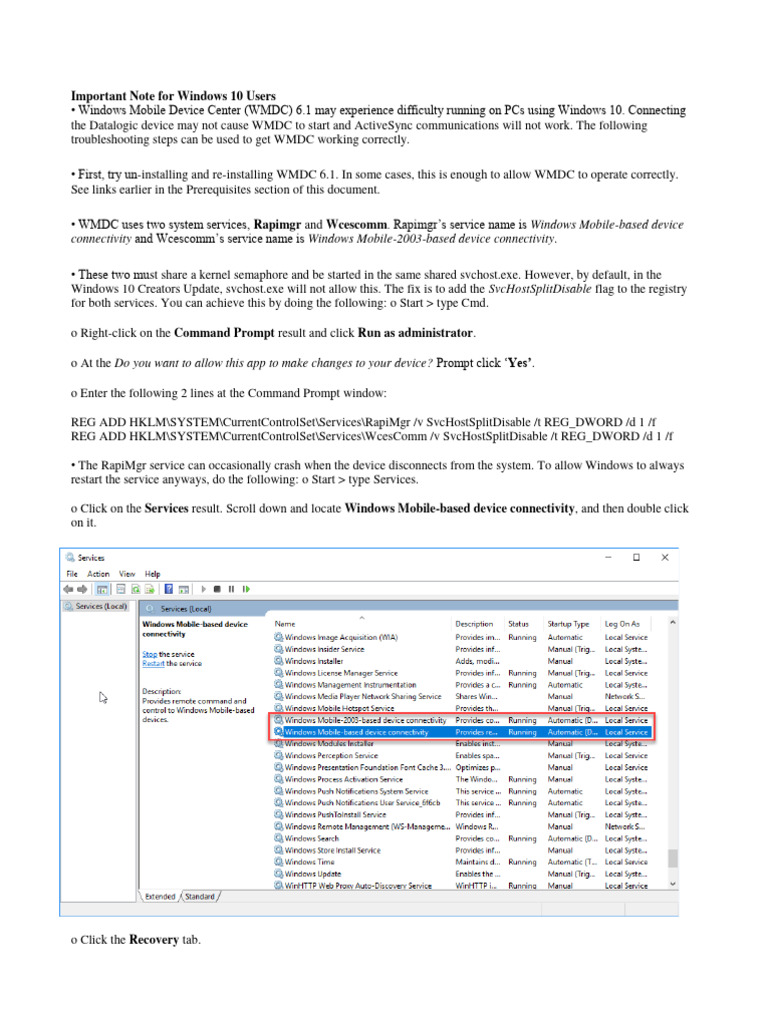Click Automatic startup type of Windows Image Acquisition
The image size is (768, 1024).
coord(565,637)
